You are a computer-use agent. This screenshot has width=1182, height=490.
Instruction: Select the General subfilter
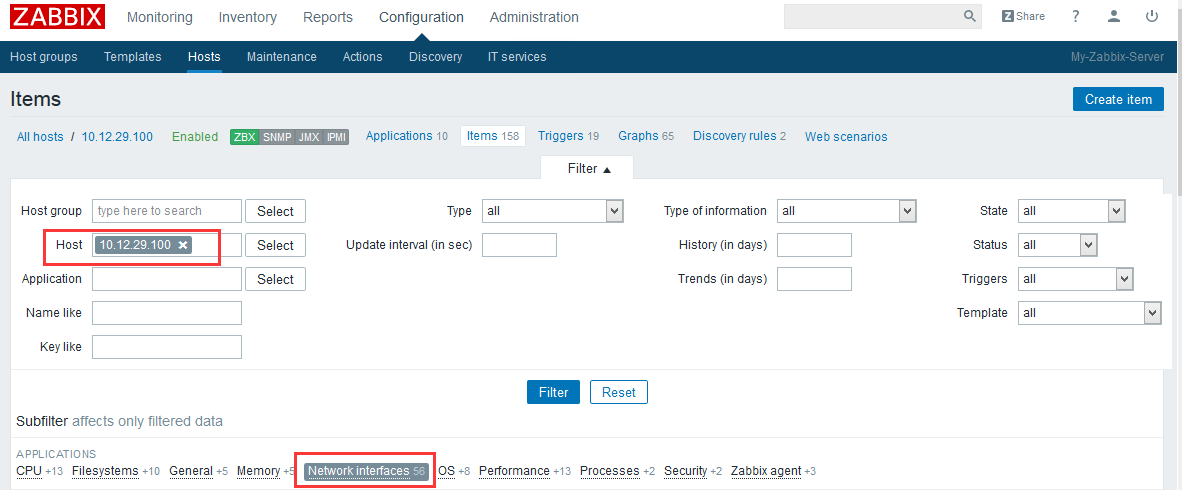(x=191, y=470)
